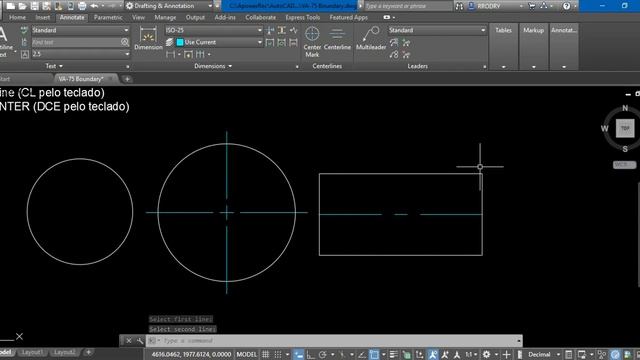Image resolution: width=640 pixels, height=360 pixels.
Task: Click the Plot printer icon
Action: coord(82,6)
